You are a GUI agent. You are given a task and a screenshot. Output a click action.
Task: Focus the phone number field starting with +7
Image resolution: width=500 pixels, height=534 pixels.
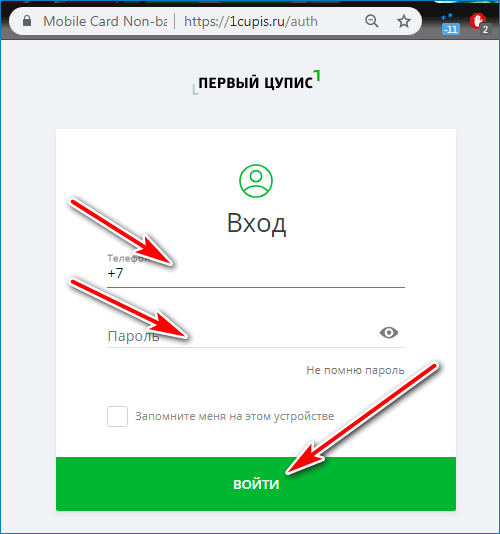[256, 274]
